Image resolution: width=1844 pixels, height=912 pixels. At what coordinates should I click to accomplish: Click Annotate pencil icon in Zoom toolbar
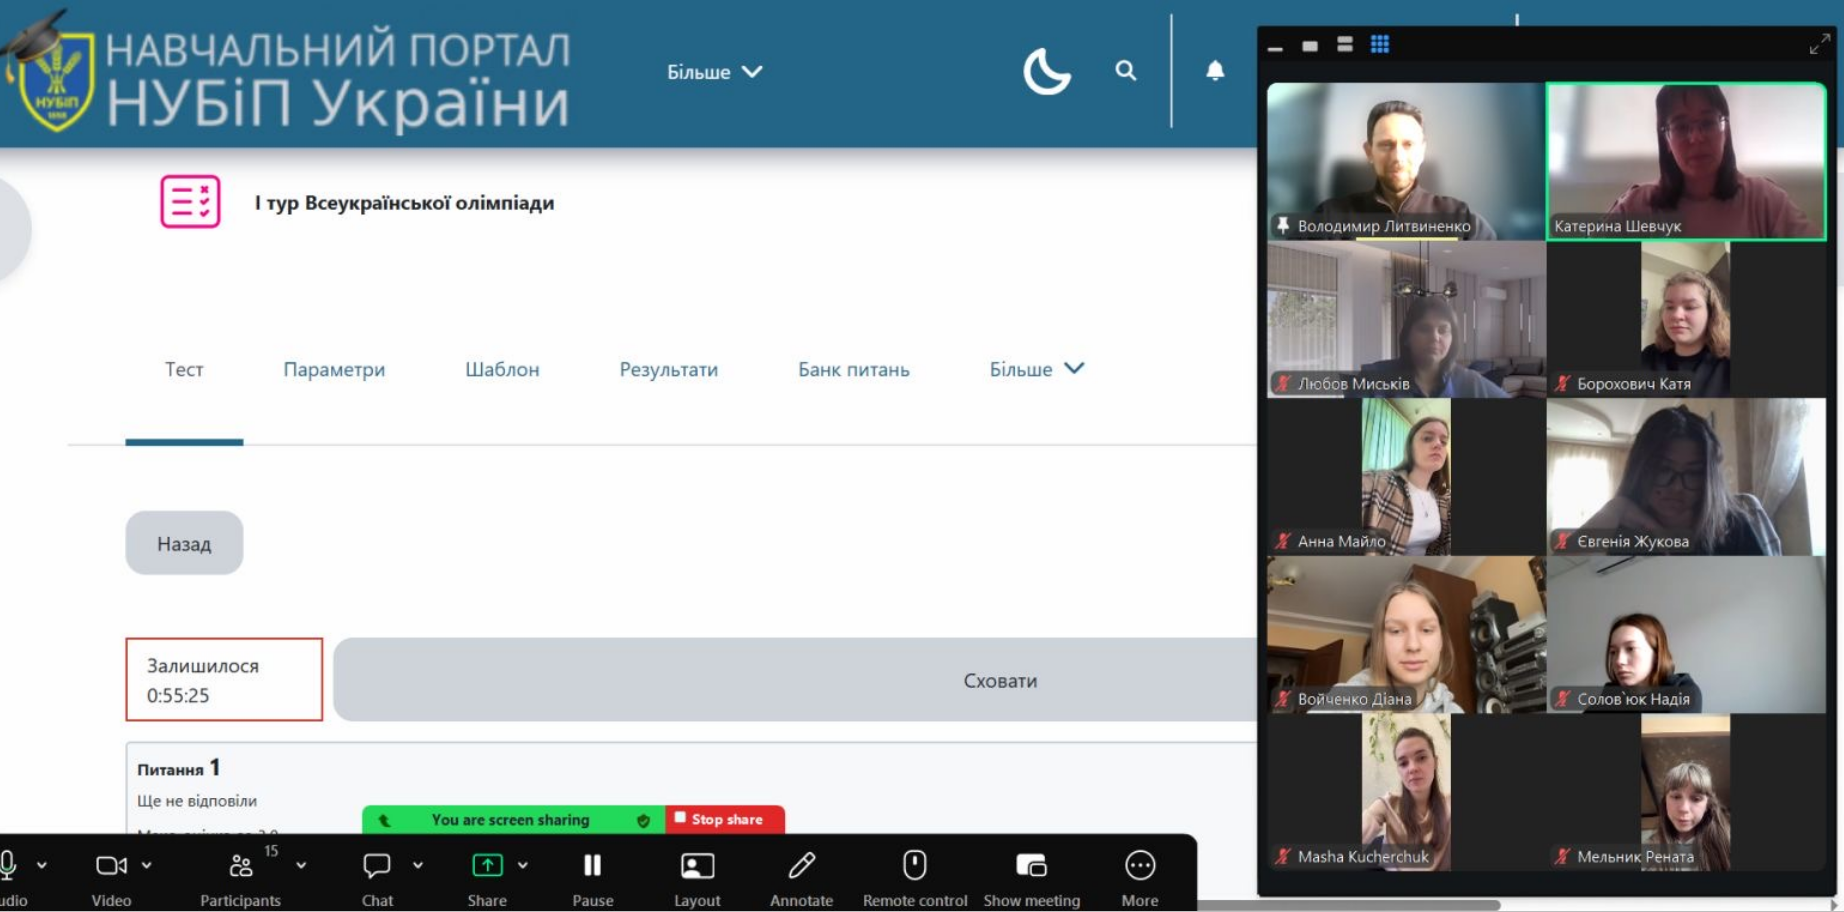click(802, 865)
